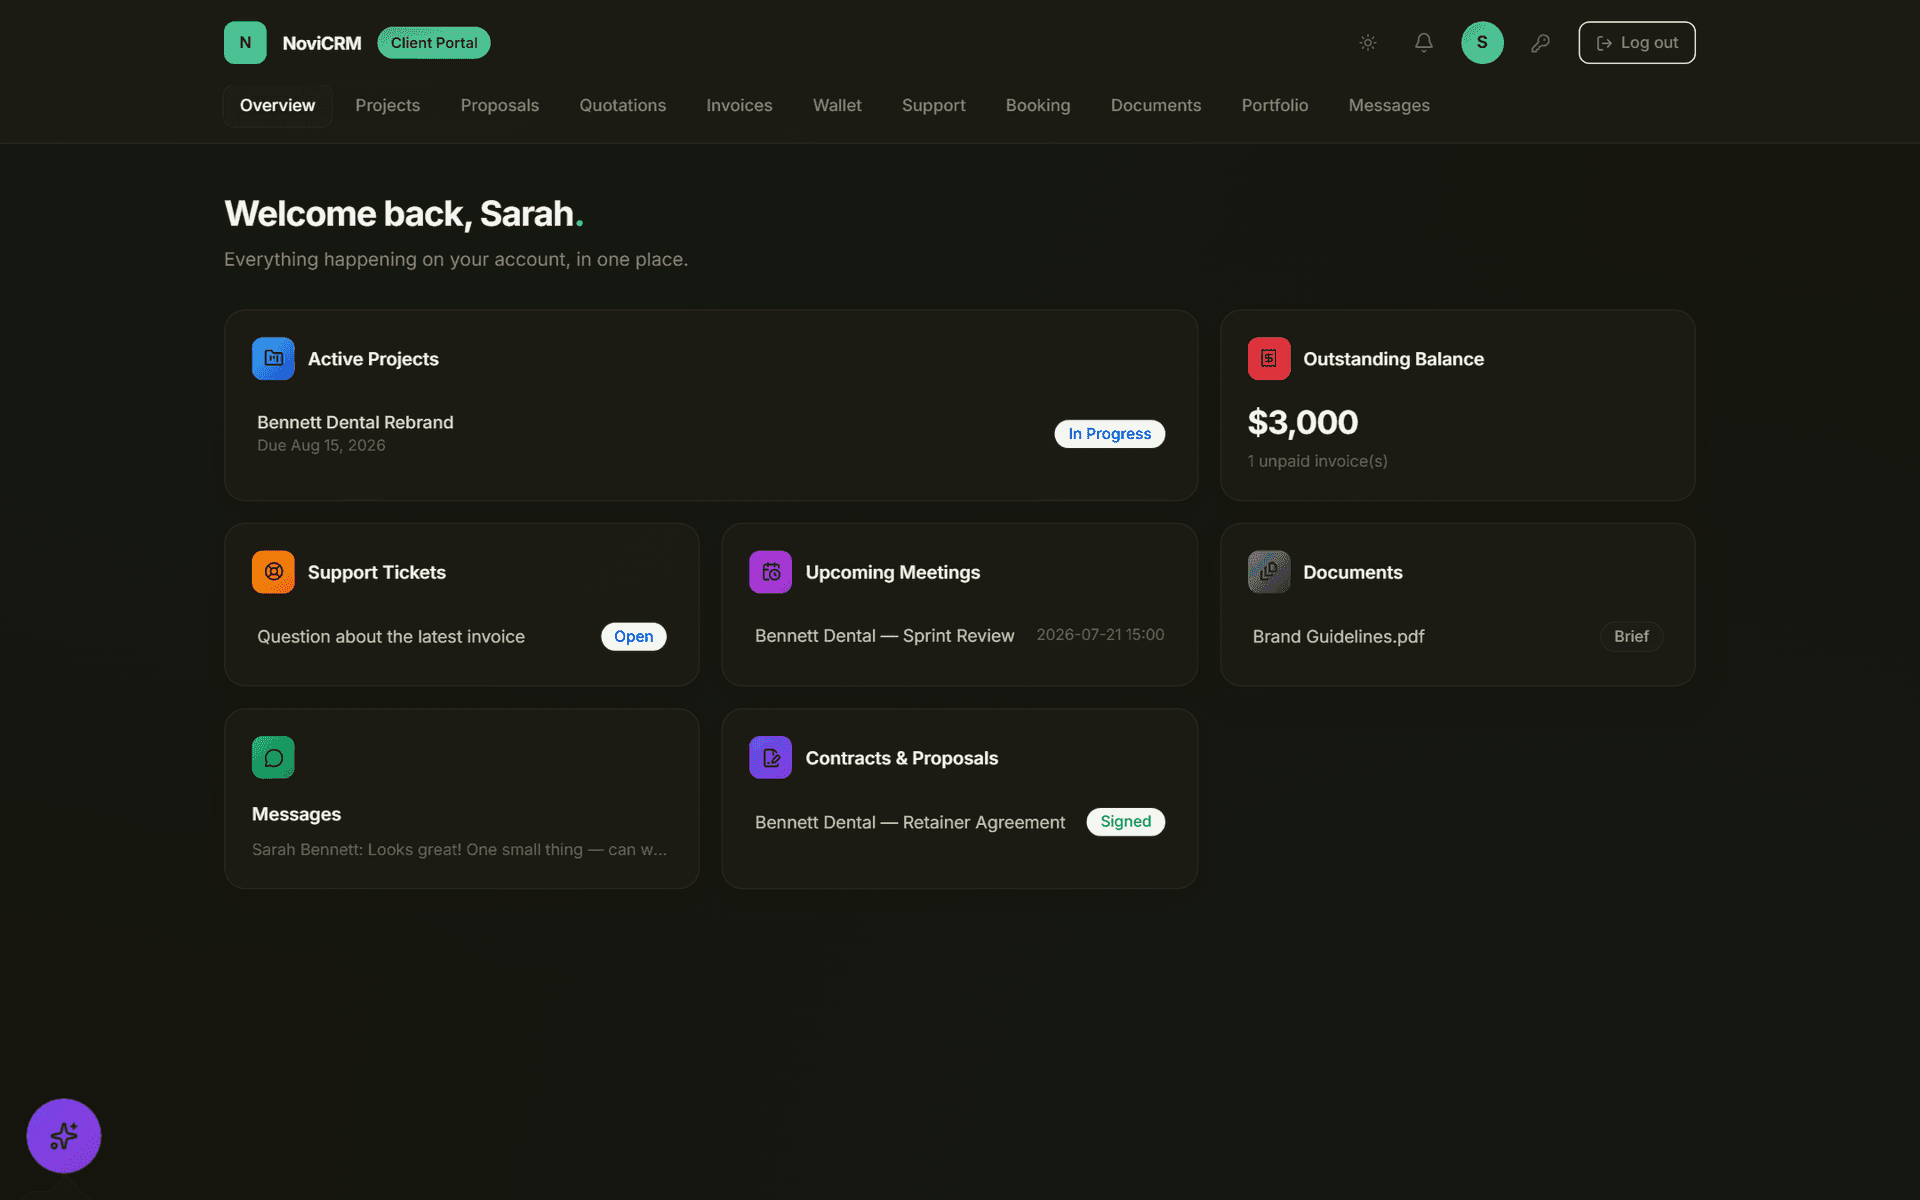Click the Due Aug 15, 2026 date
This screenshot has width=1920, height=1200.
coord(321,446)
